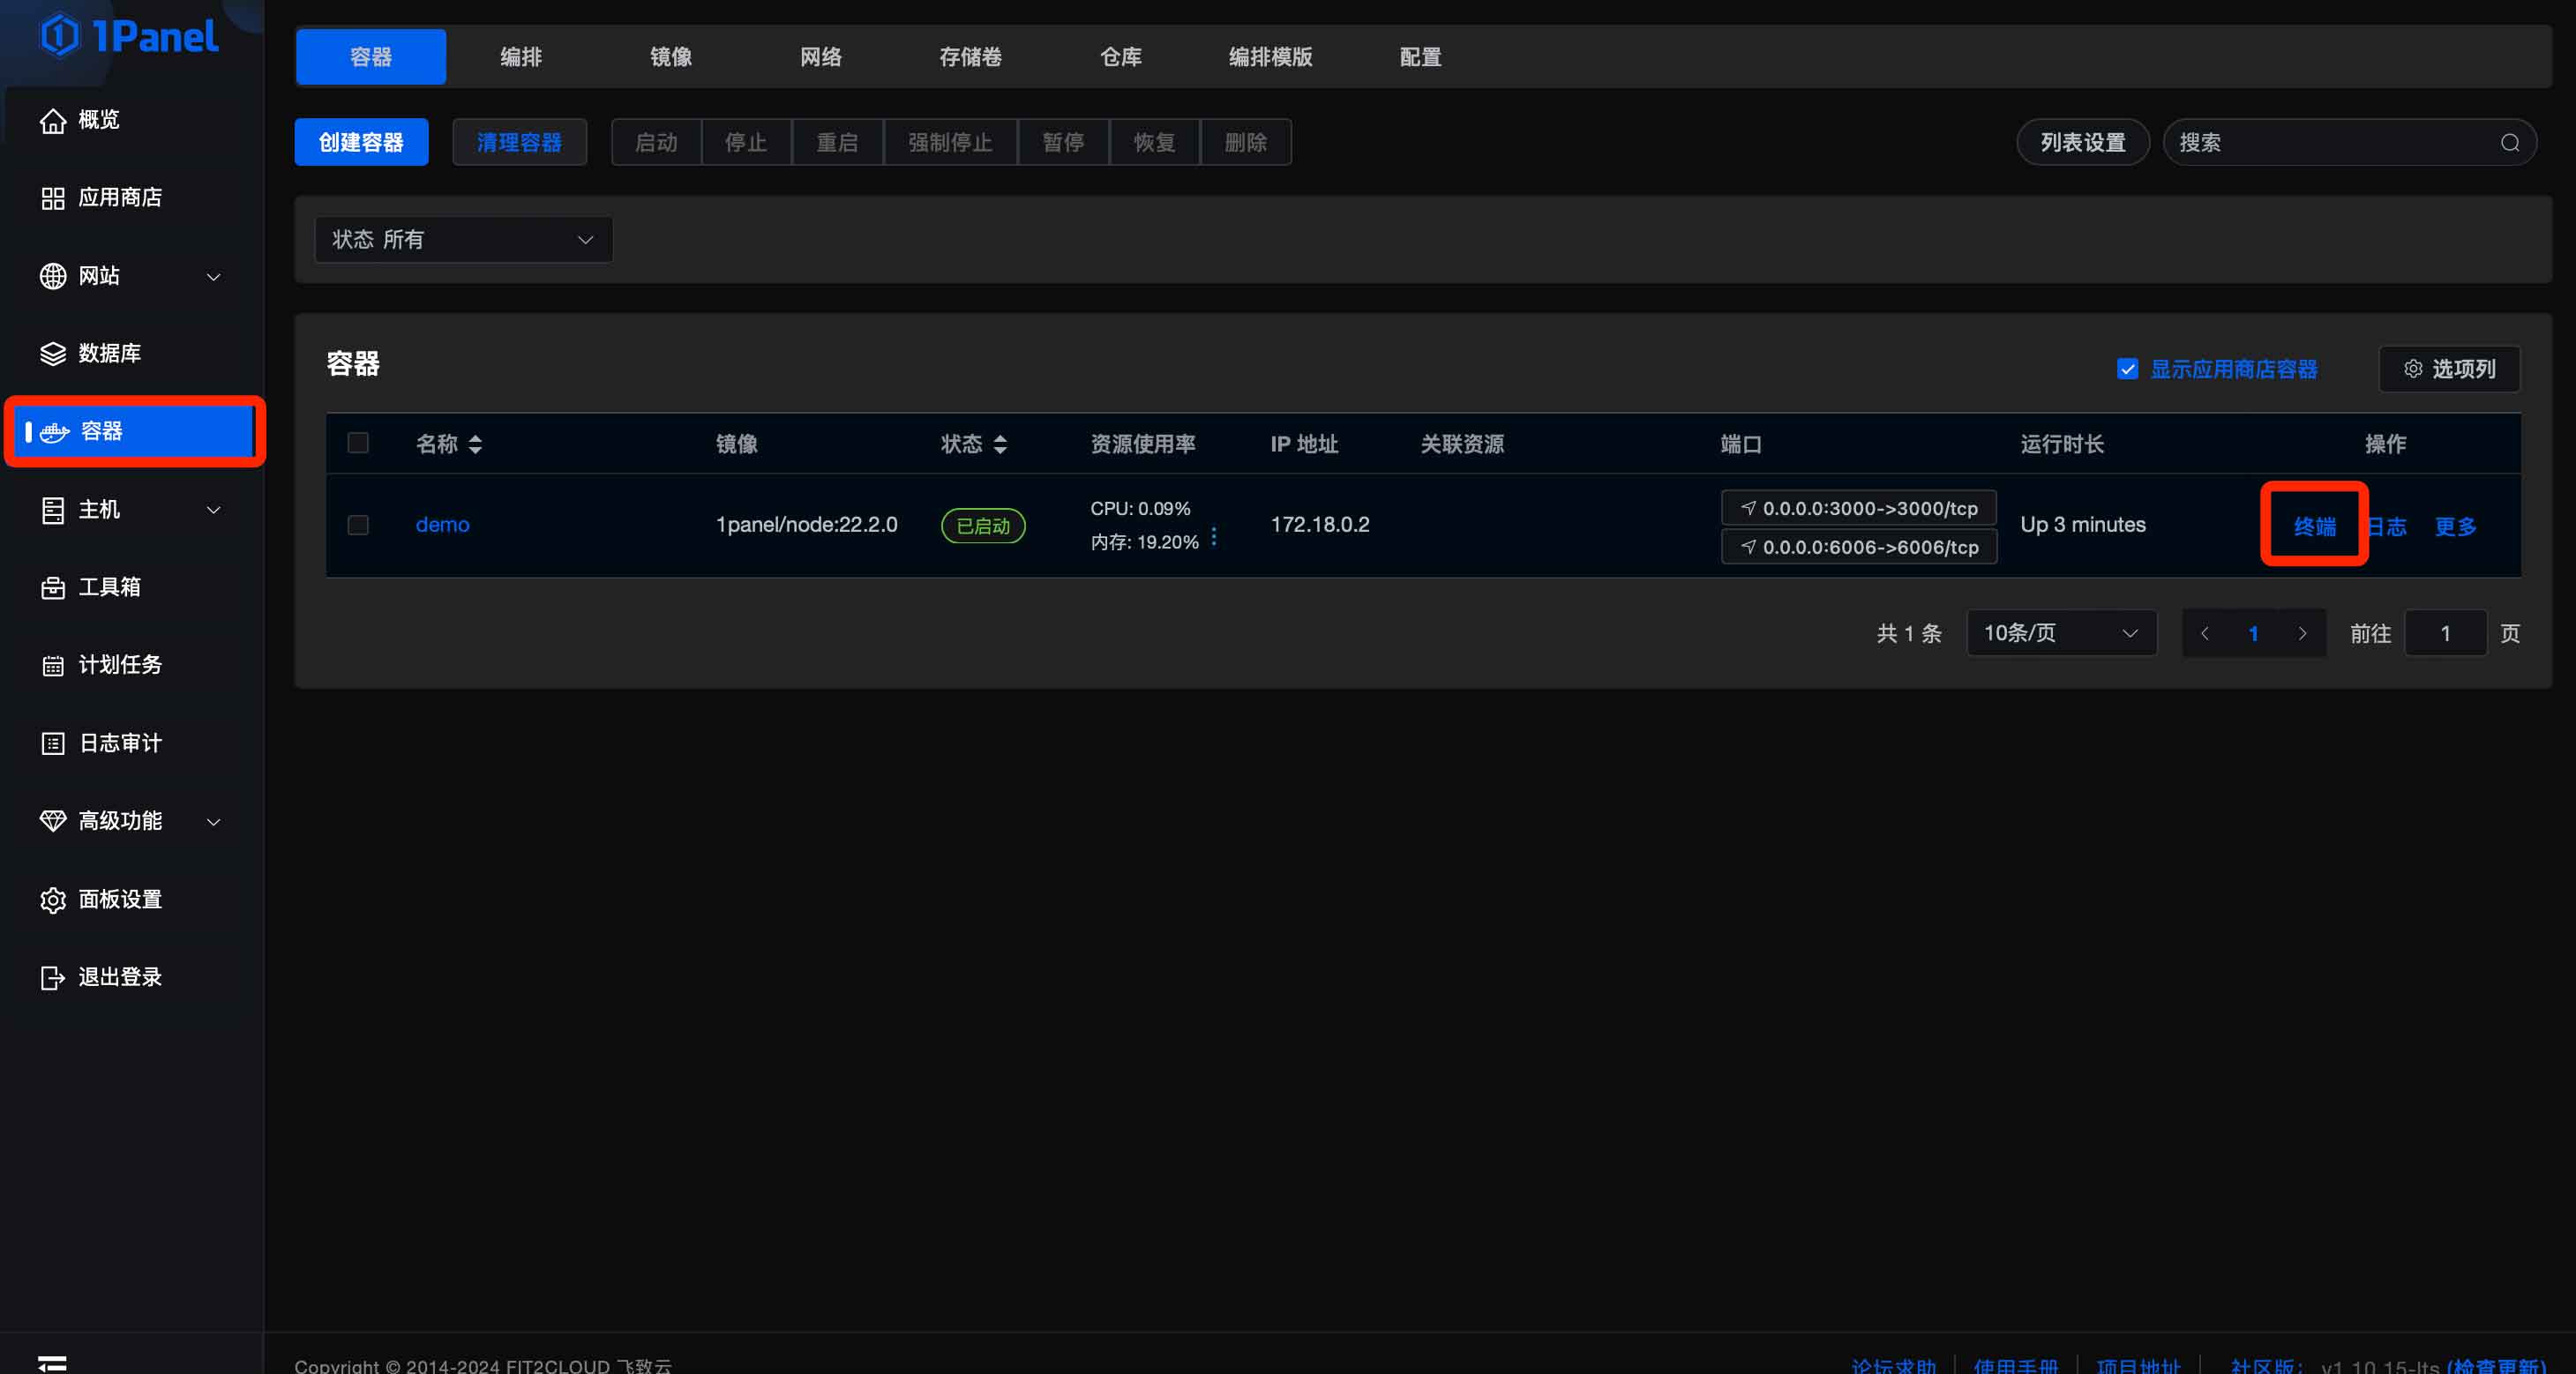Open 应用商店 app store grid icon
This screenshot has height=1374, width=2576.
[53, 198]
